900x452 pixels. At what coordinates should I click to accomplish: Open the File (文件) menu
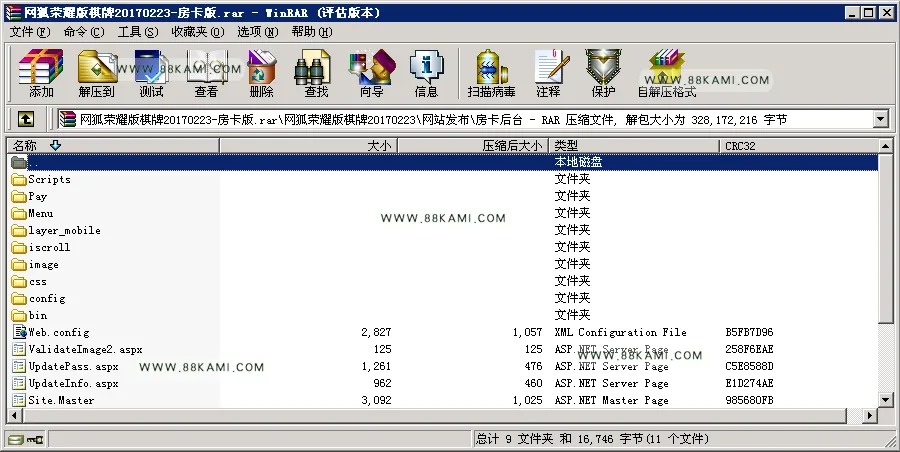pyautogui.click(x=30, y=32)
